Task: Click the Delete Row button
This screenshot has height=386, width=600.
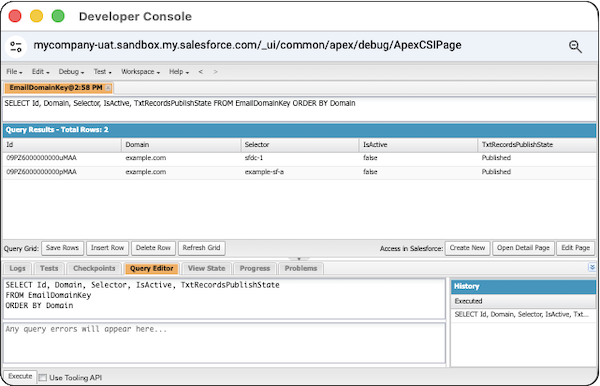Action: [x=153, y=248]
